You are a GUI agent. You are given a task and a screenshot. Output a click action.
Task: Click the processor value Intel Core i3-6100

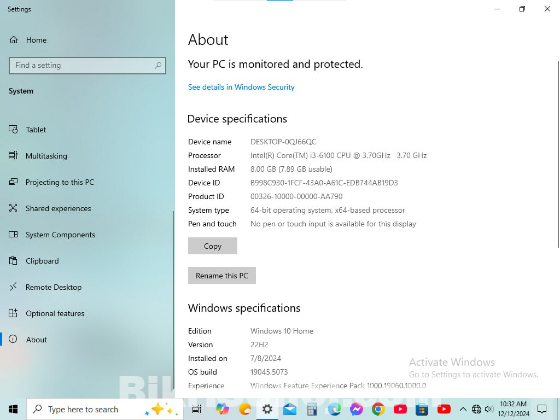[x=339, y=155]
